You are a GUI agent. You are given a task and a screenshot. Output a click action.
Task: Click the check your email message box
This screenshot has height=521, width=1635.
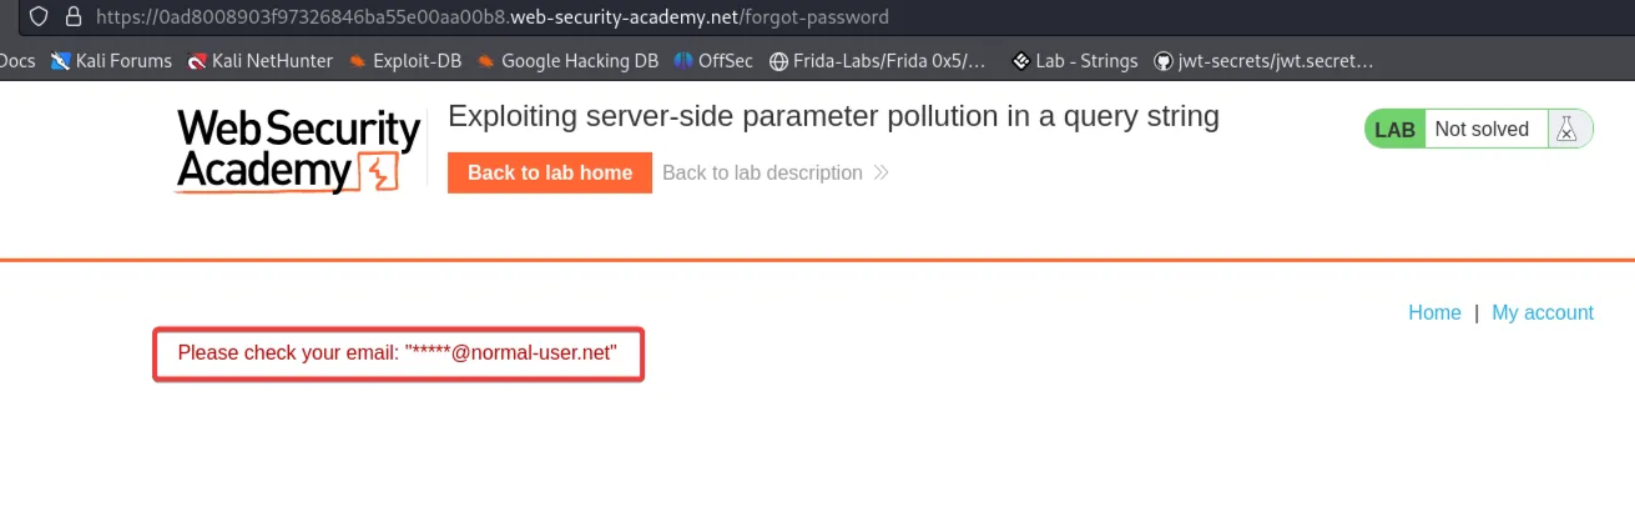coord(398,354)
